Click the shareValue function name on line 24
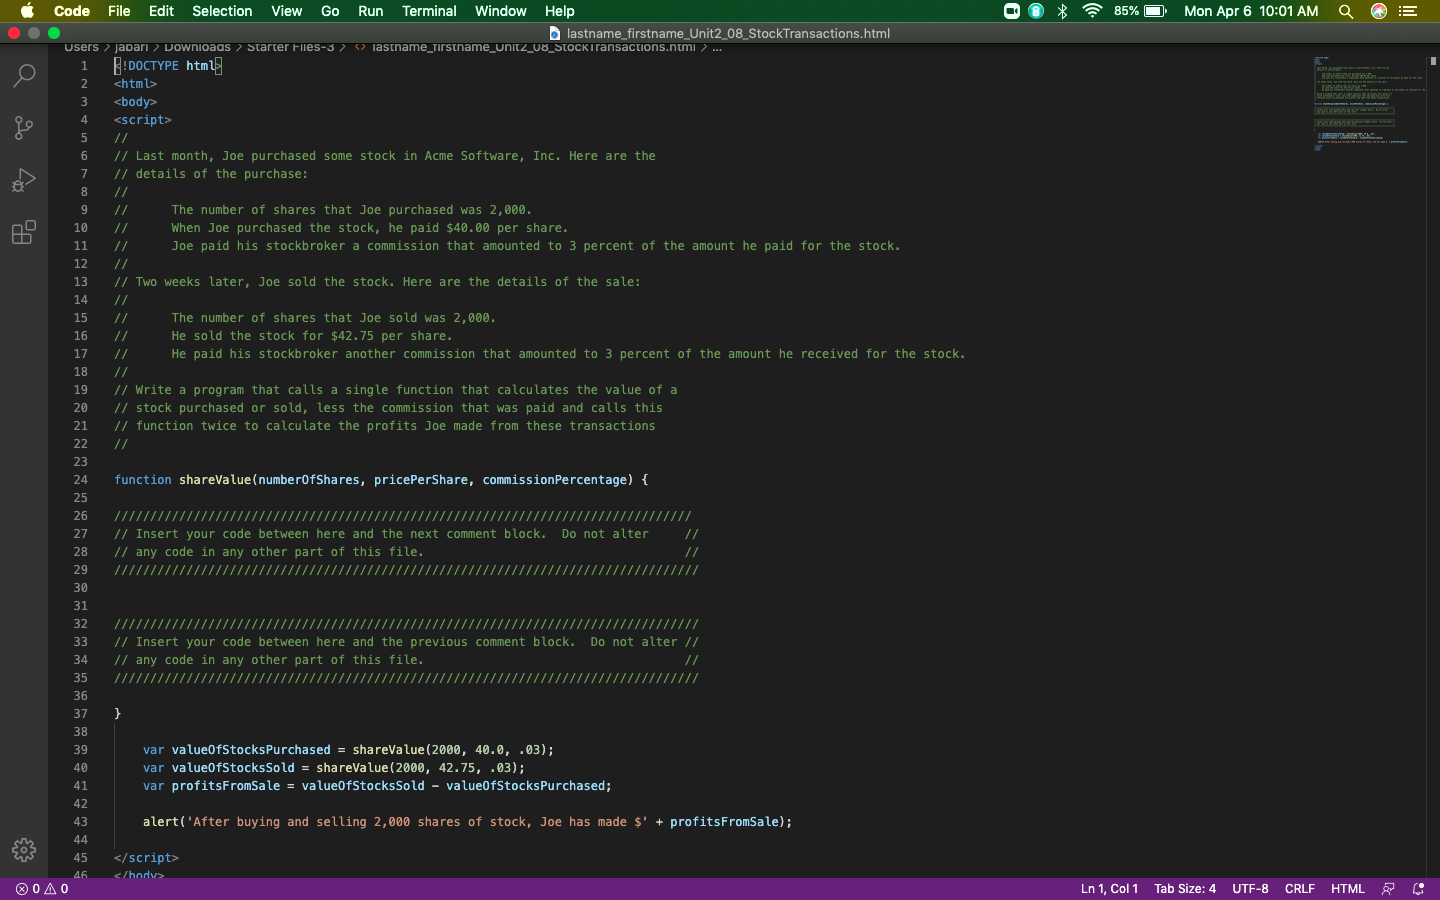This screenshot has height=900, width=1440. click(x=215, y=480)
